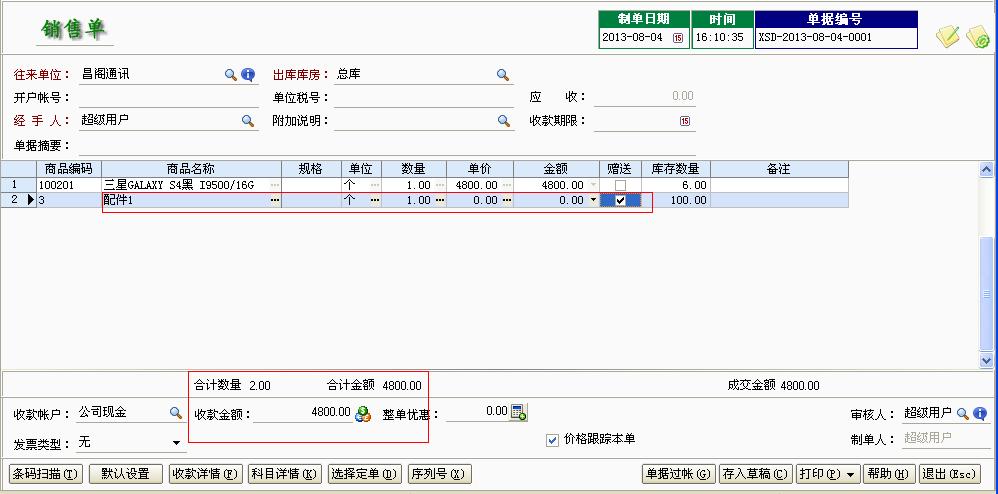Click 单据编号 XSD-2013-08-04-0001 field
The width and height of the screenshot is (998, 494).
836,38
